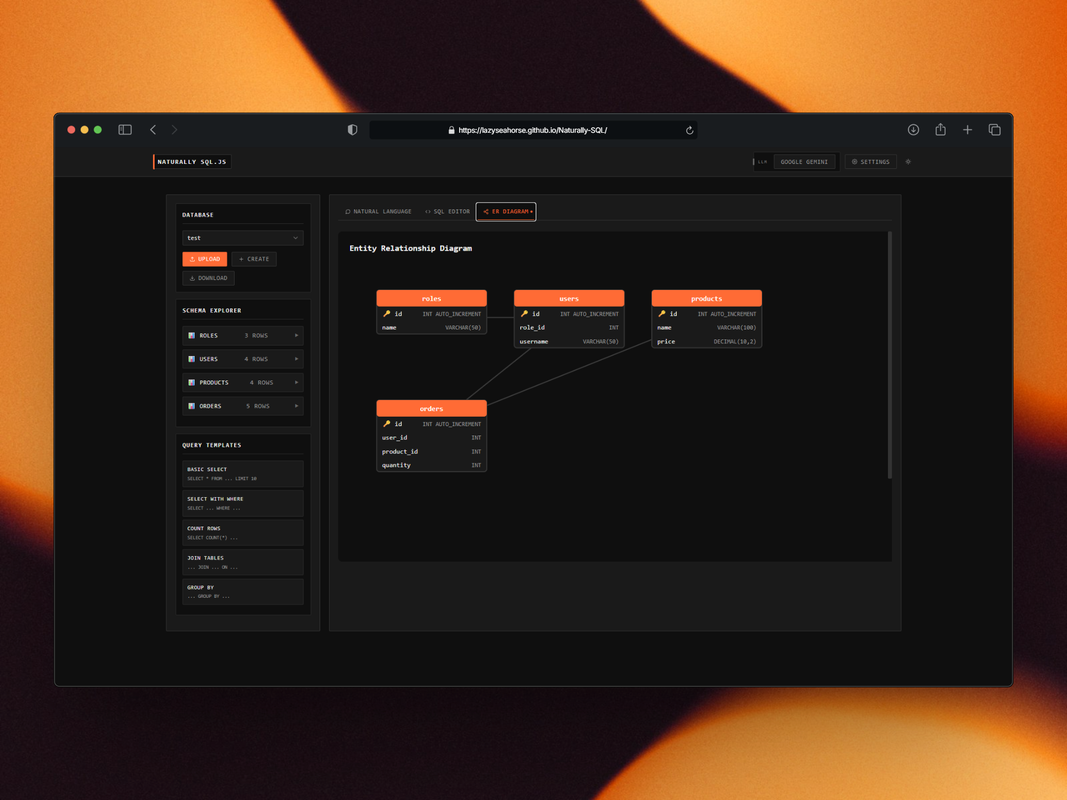Viewport: 1067px width, 800px height.
Task: Click the USERS table icon
Action: 192,359
